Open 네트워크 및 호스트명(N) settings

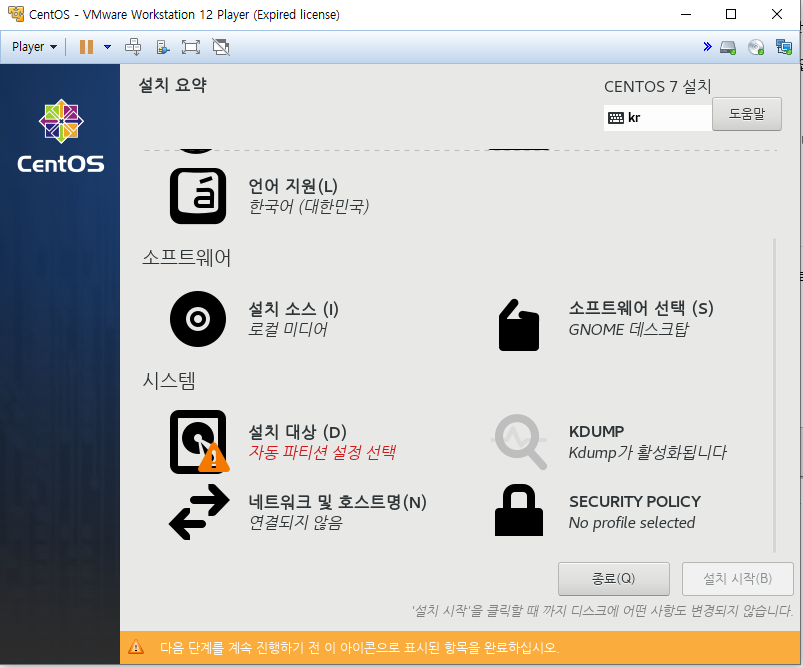(337, 502)
